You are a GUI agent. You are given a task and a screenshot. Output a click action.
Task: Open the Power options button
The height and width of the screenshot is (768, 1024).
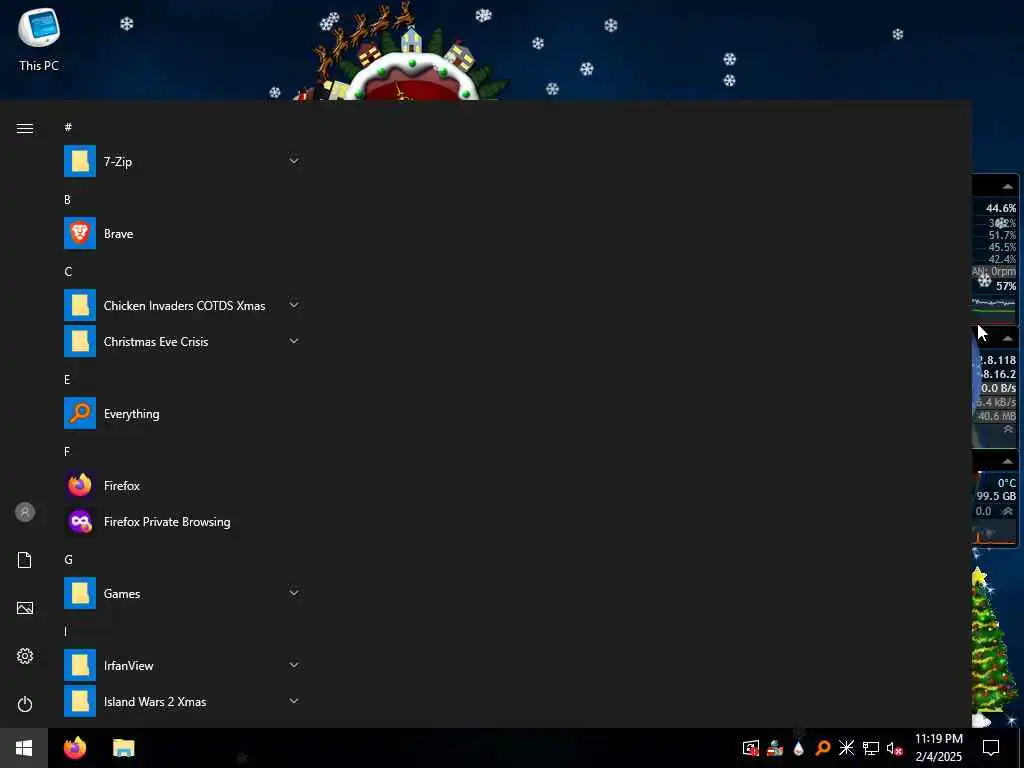point(25,704)
